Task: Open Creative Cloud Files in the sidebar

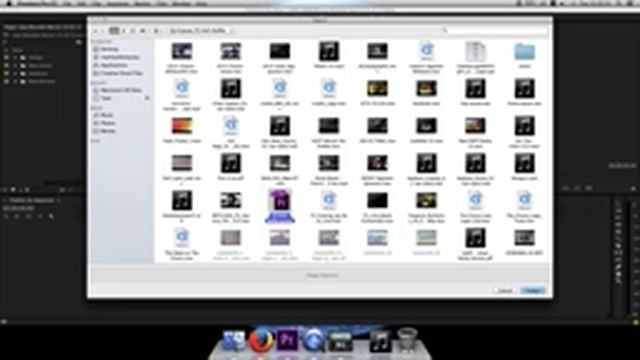Action: point(118,73)
